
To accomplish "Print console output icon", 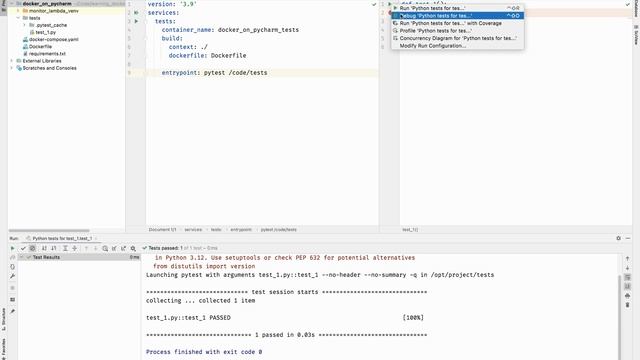I will click(x=627, y=296).
